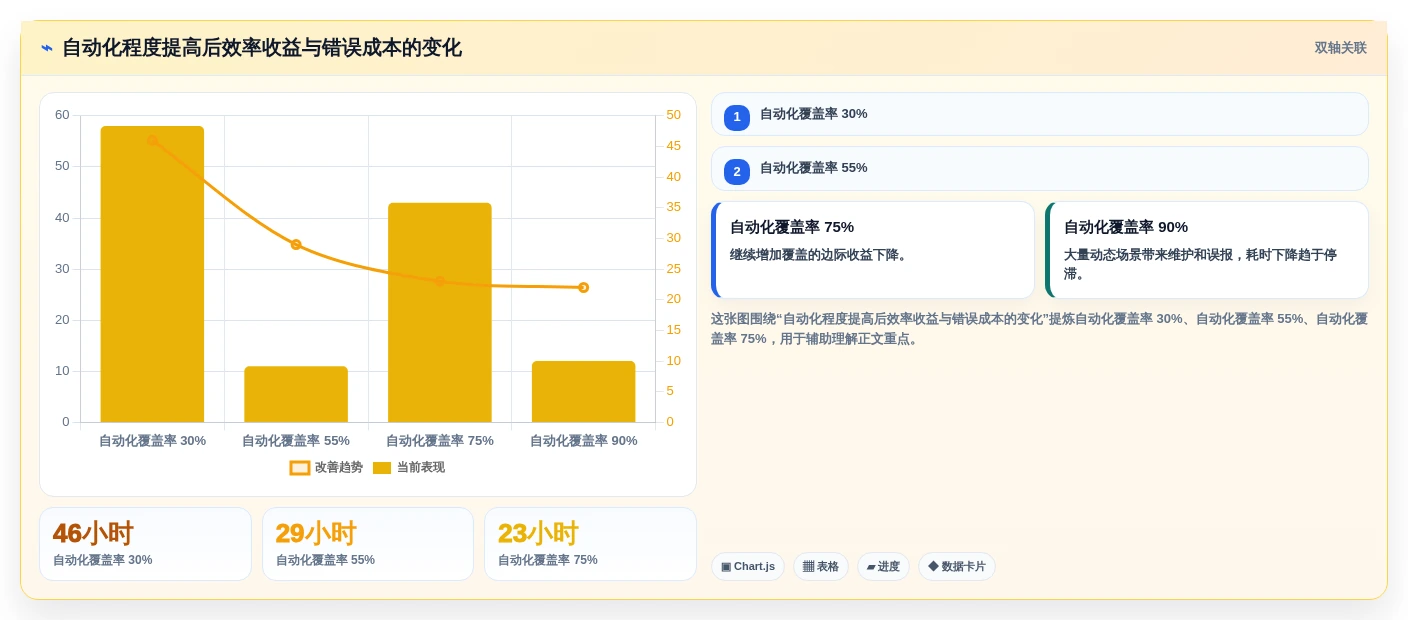Open the 46小时 stat card

click(145, 544)
